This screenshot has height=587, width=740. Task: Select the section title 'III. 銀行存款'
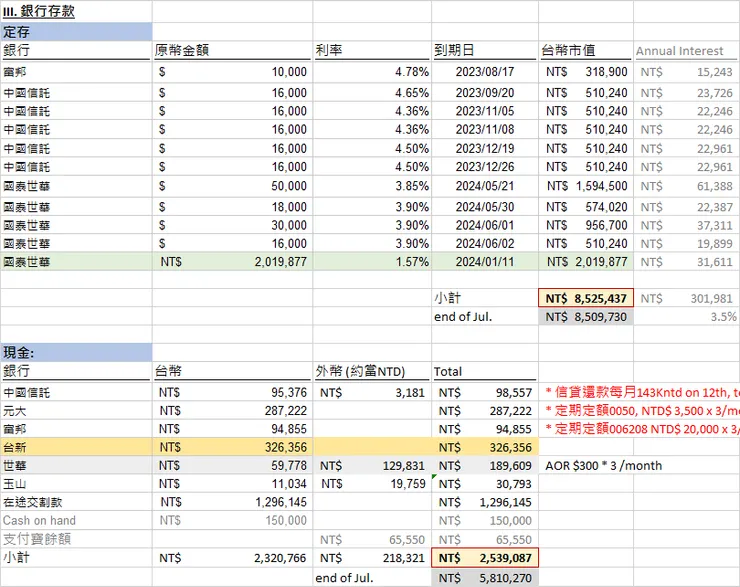coord(39,11)
